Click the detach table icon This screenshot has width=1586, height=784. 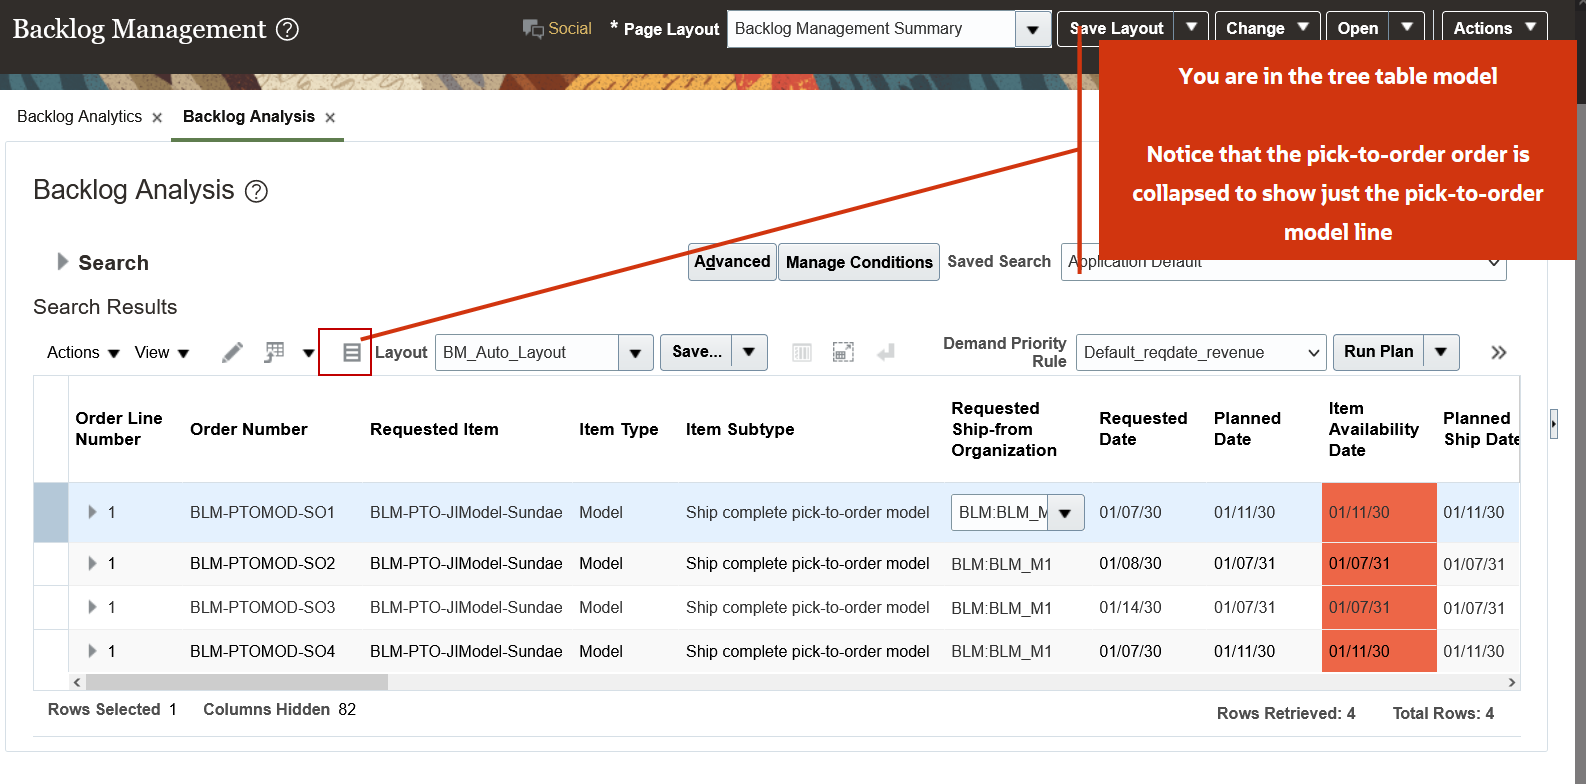coord(843,352)
